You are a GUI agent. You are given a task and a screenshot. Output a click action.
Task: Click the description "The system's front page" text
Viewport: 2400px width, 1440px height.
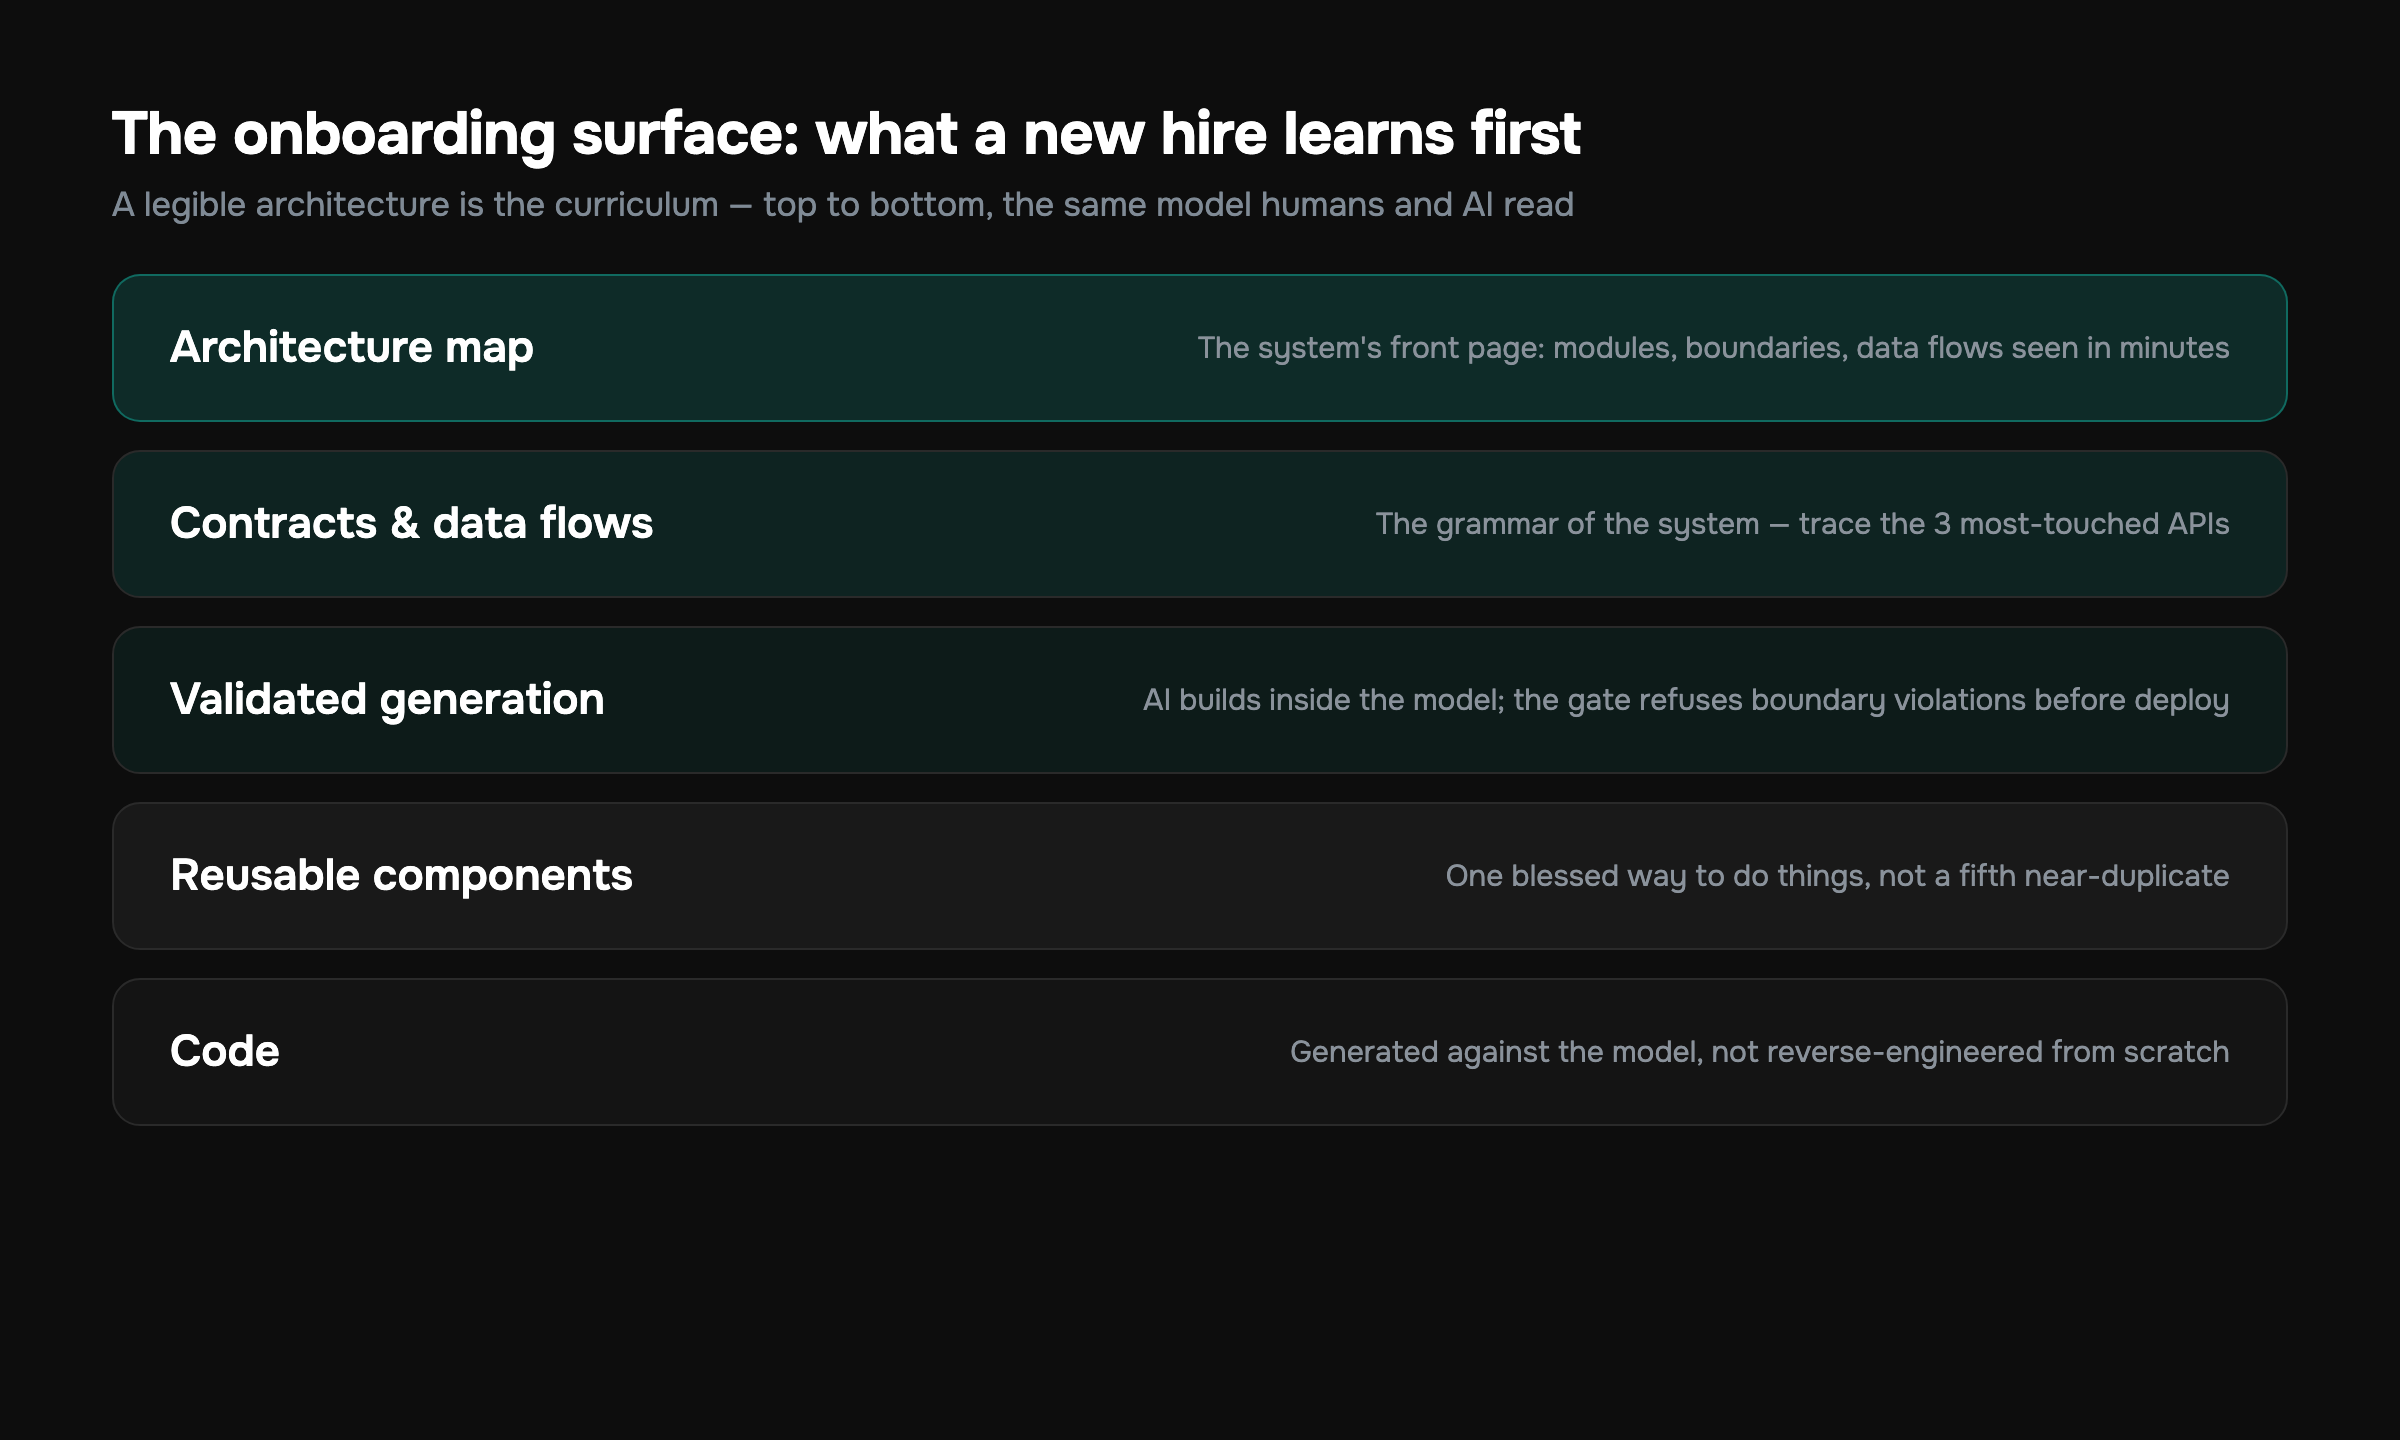1713,348
